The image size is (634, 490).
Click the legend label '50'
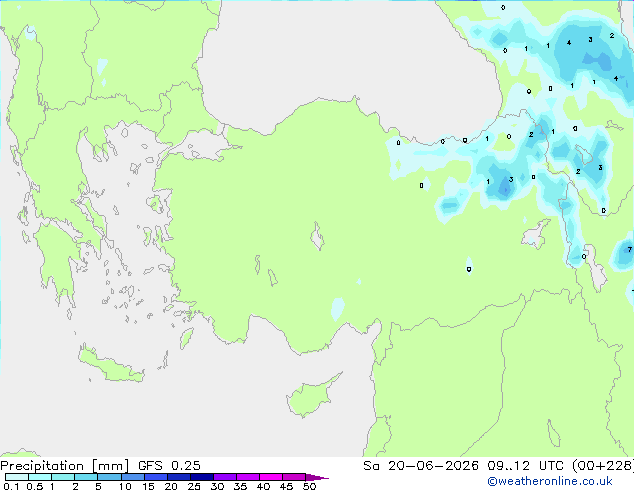[309, 486]
